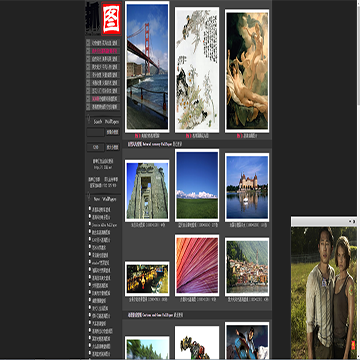Close the popup ad panel
Screen dimensions: 360x360
tap(354, 221)
